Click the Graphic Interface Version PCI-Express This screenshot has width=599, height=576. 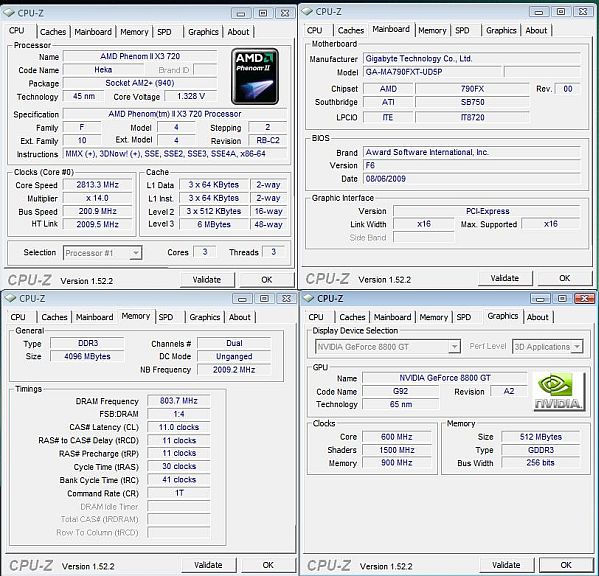[487, 211]
